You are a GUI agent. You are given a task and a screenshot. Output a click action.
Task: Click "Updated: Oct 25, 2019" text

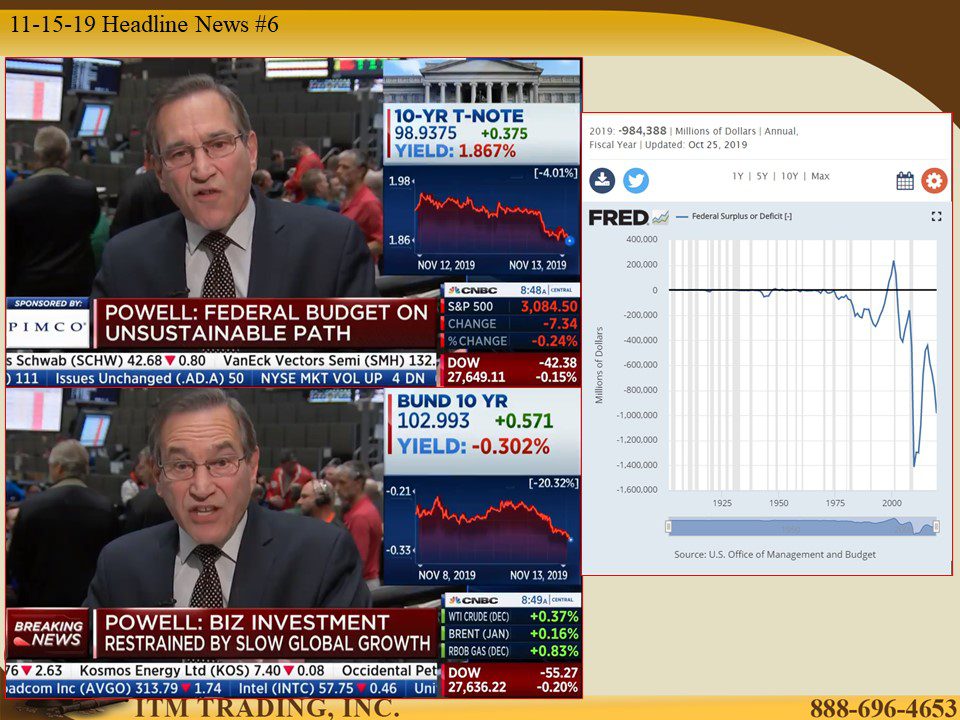pos(696,144)
